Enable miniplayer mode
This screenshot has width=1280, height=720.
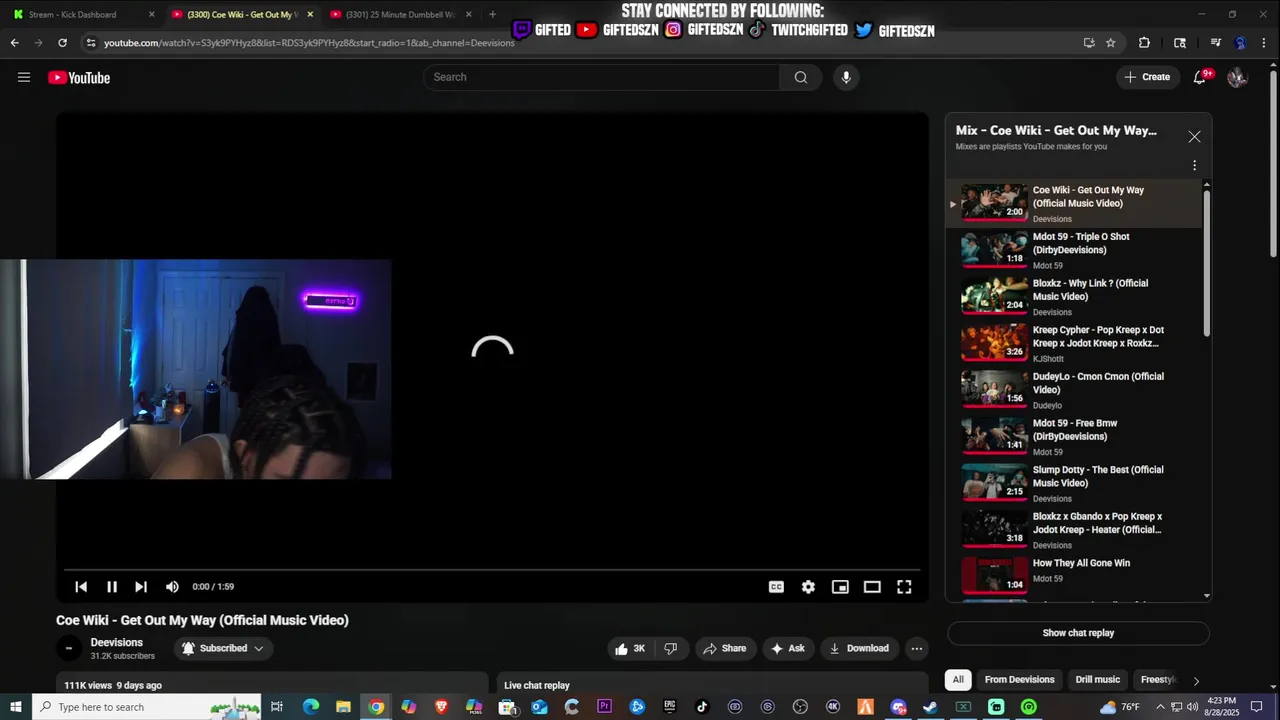840,587
